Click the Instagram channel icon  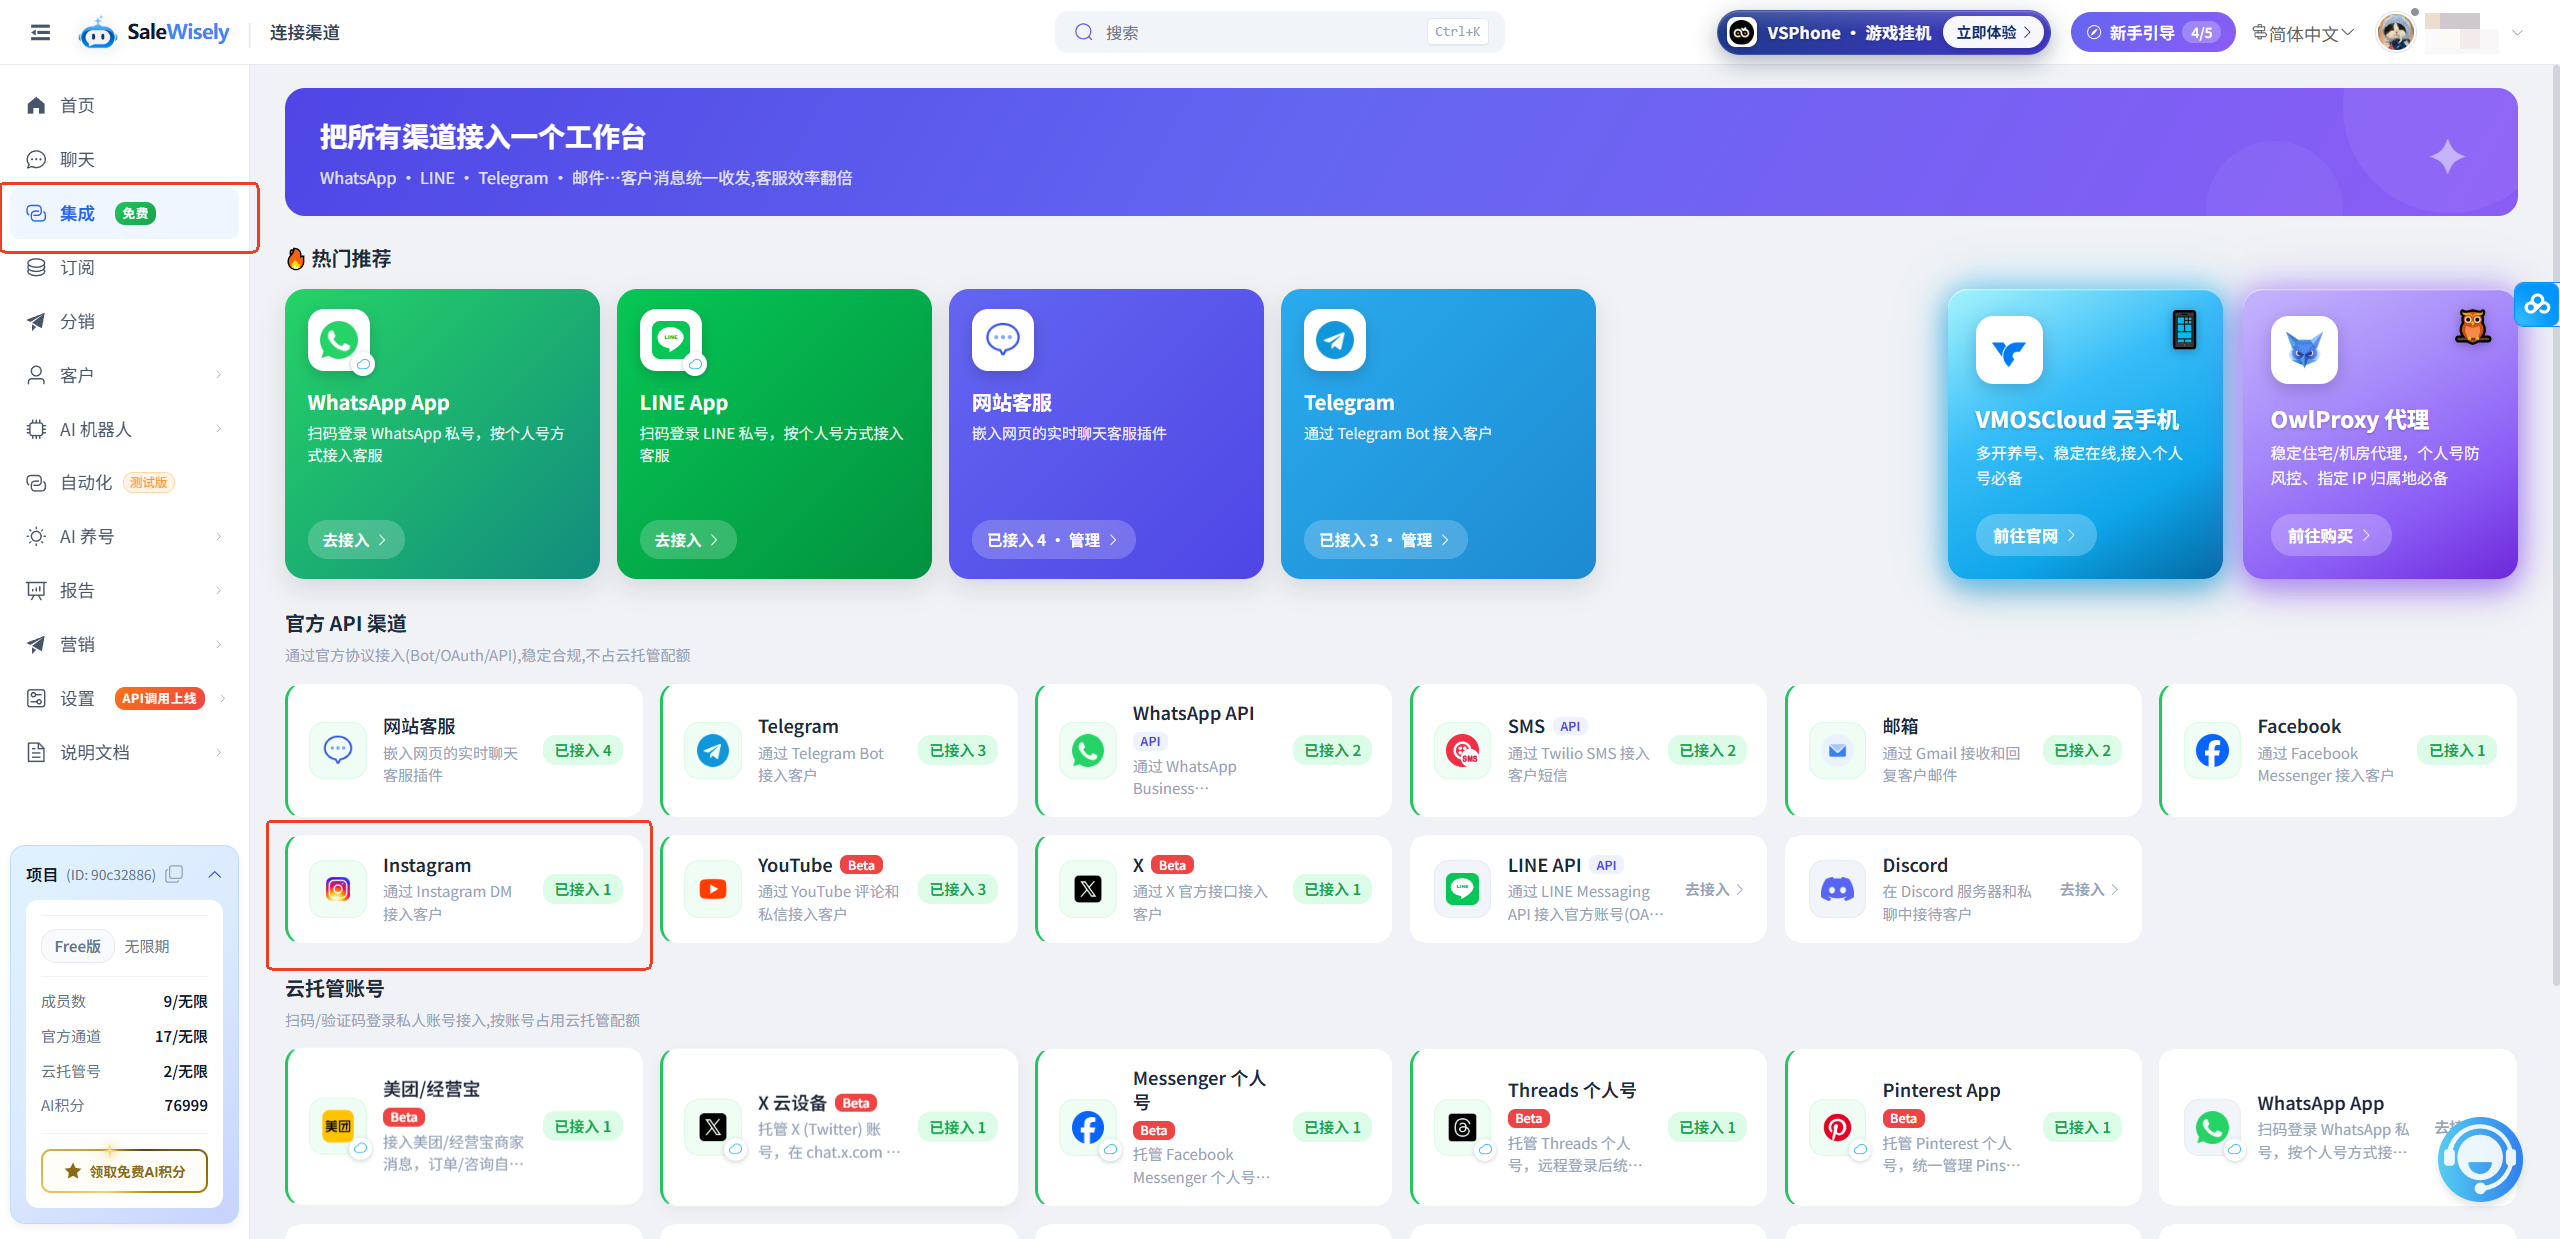338,889
